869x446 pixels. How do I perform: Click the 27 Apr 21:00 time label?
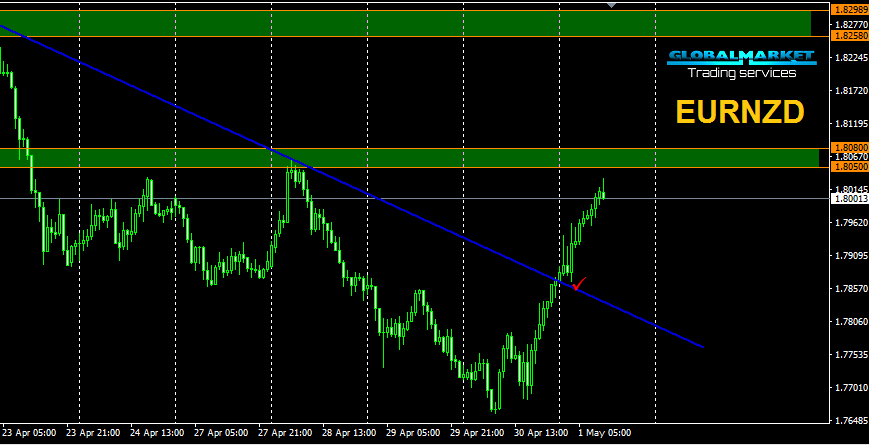click(285, 432)
